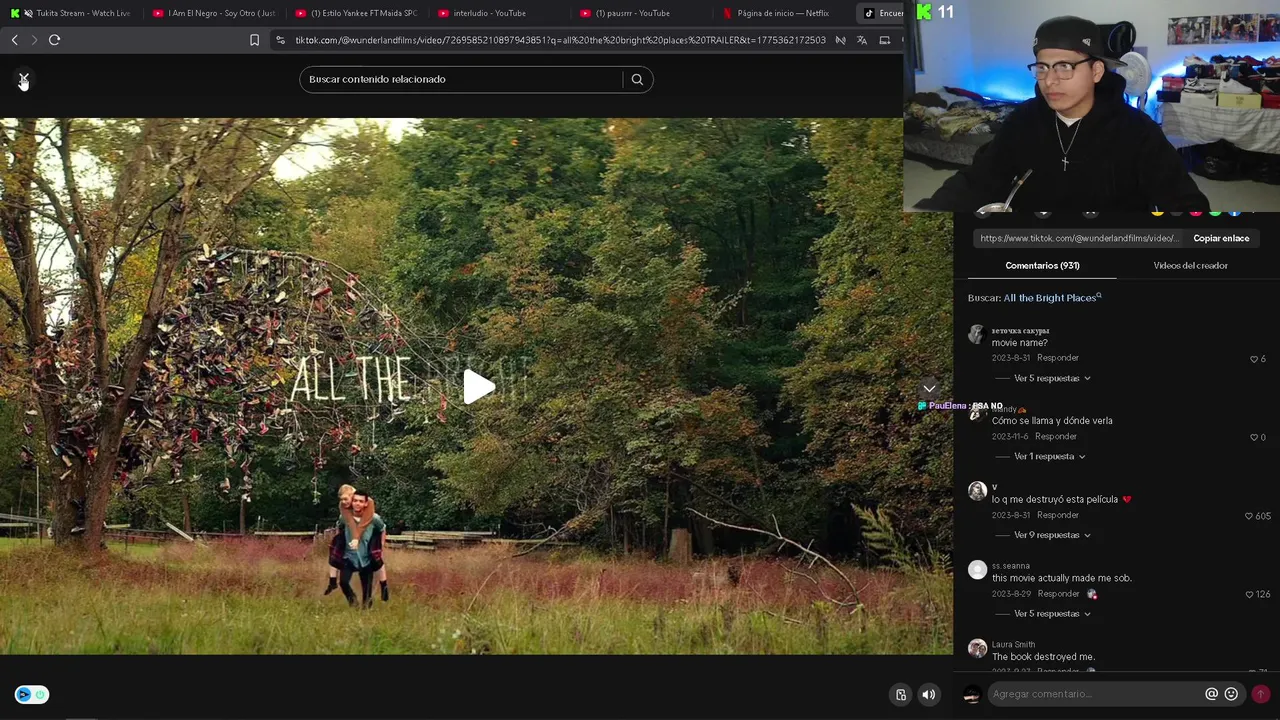The height and width of the screenshot is (720, 1280).
Task: Open the 'pausrrr - YouTube' tab
Action: pyautogui.click(x=642, y=13)
